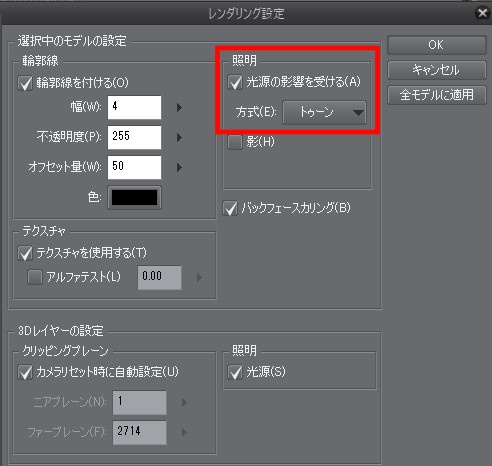Viewport: 492px width, 466px height.
Task: Click the アルファテスト value field 0.00
Action: pos(160,277)
